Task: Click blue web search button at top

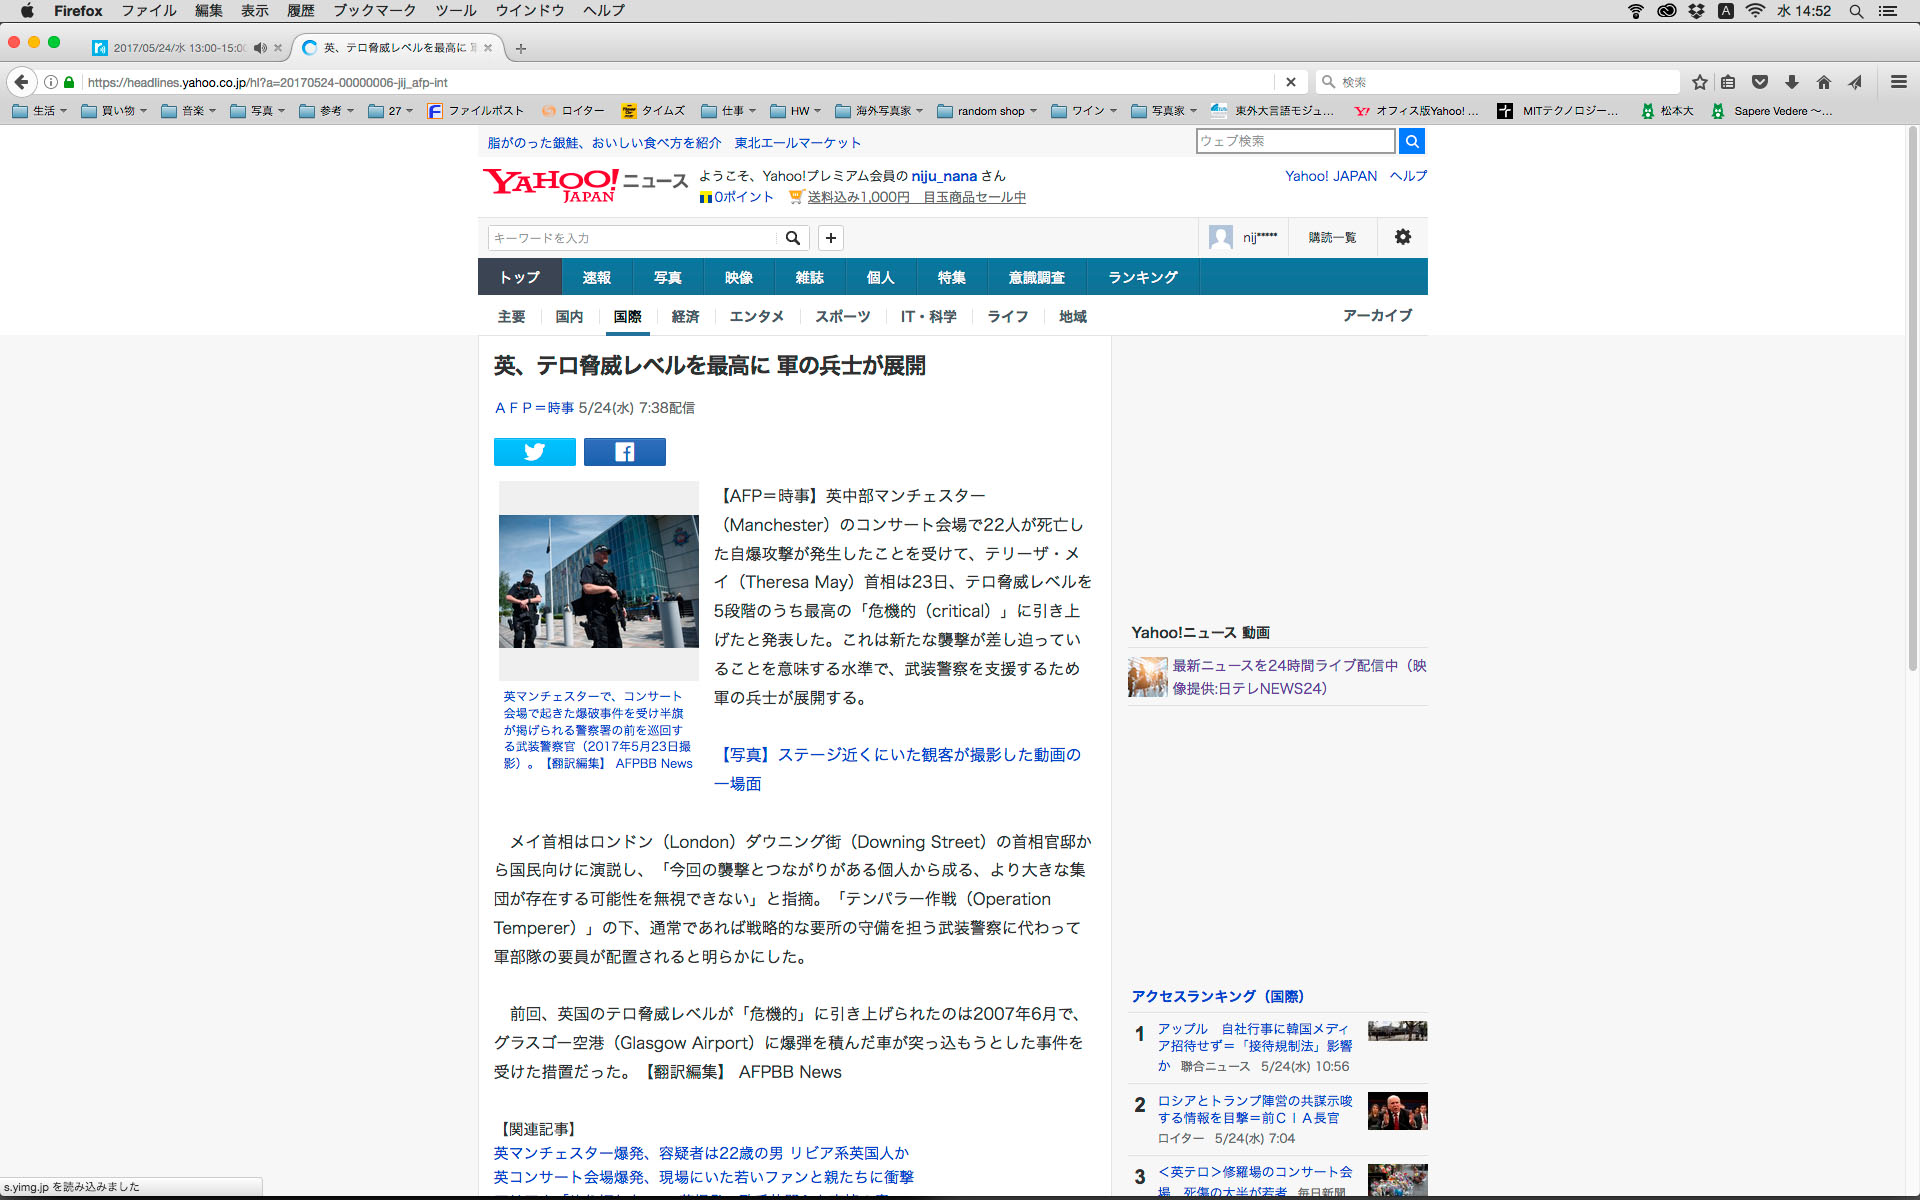Action: [1411, 141]
